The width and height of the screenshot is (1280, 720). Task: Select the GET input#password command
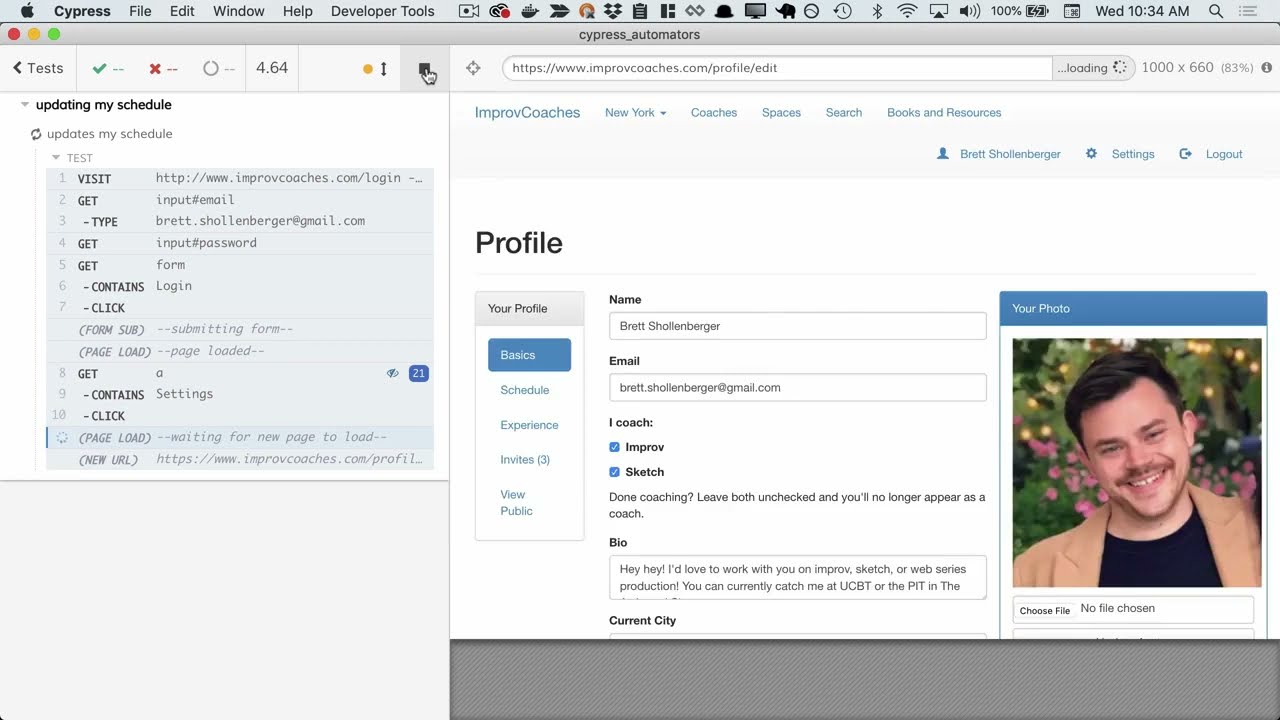(240, 243)
